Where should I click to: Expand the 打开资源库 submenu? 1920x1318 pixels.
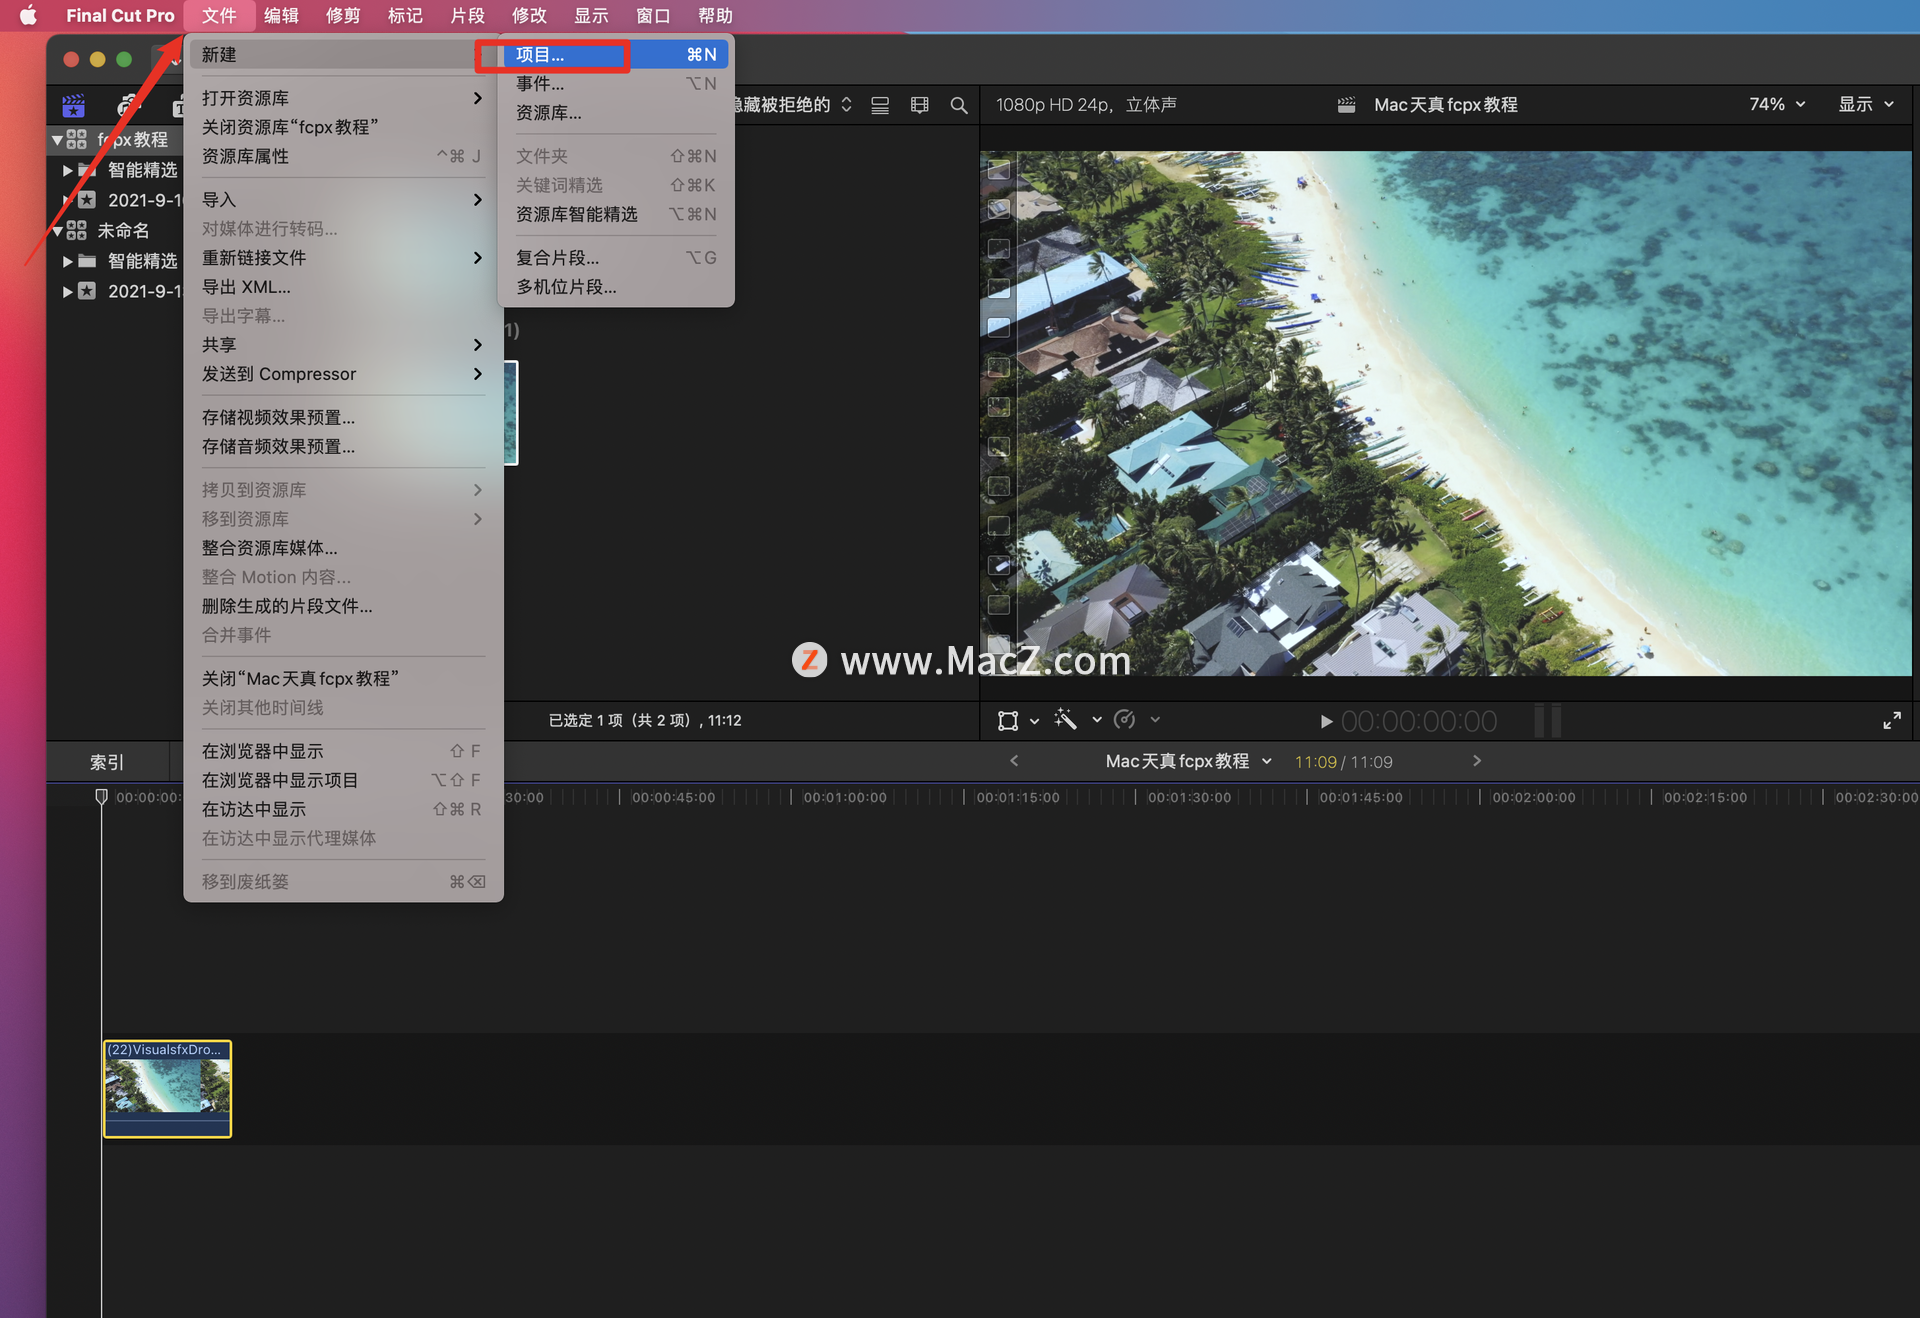(343, 98)
